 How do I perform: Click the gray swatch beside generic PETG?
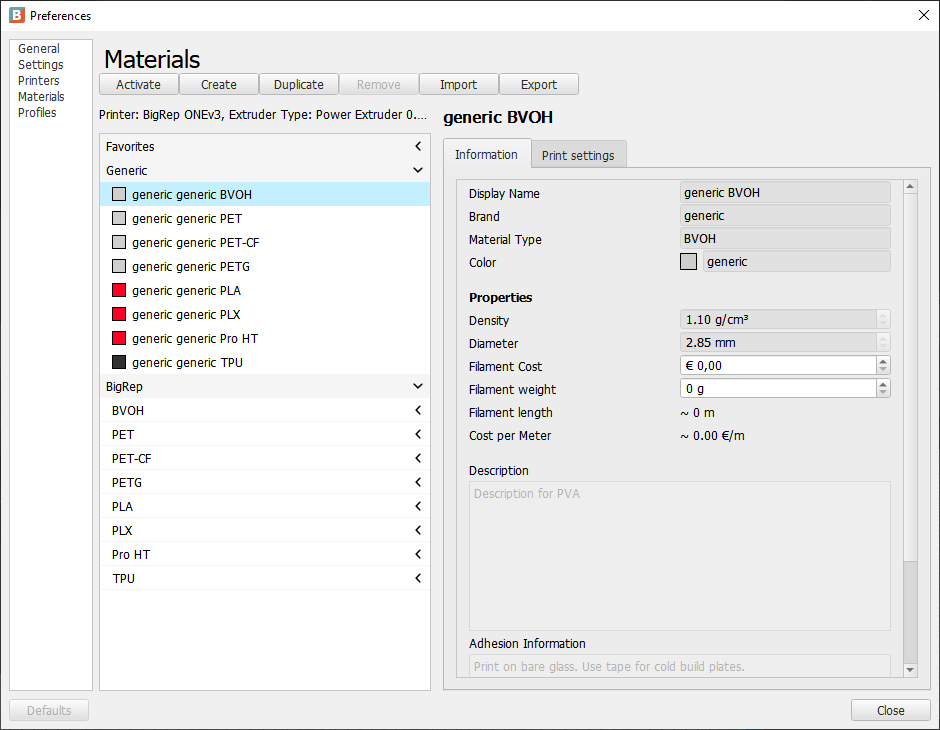(x=119, y=266)
